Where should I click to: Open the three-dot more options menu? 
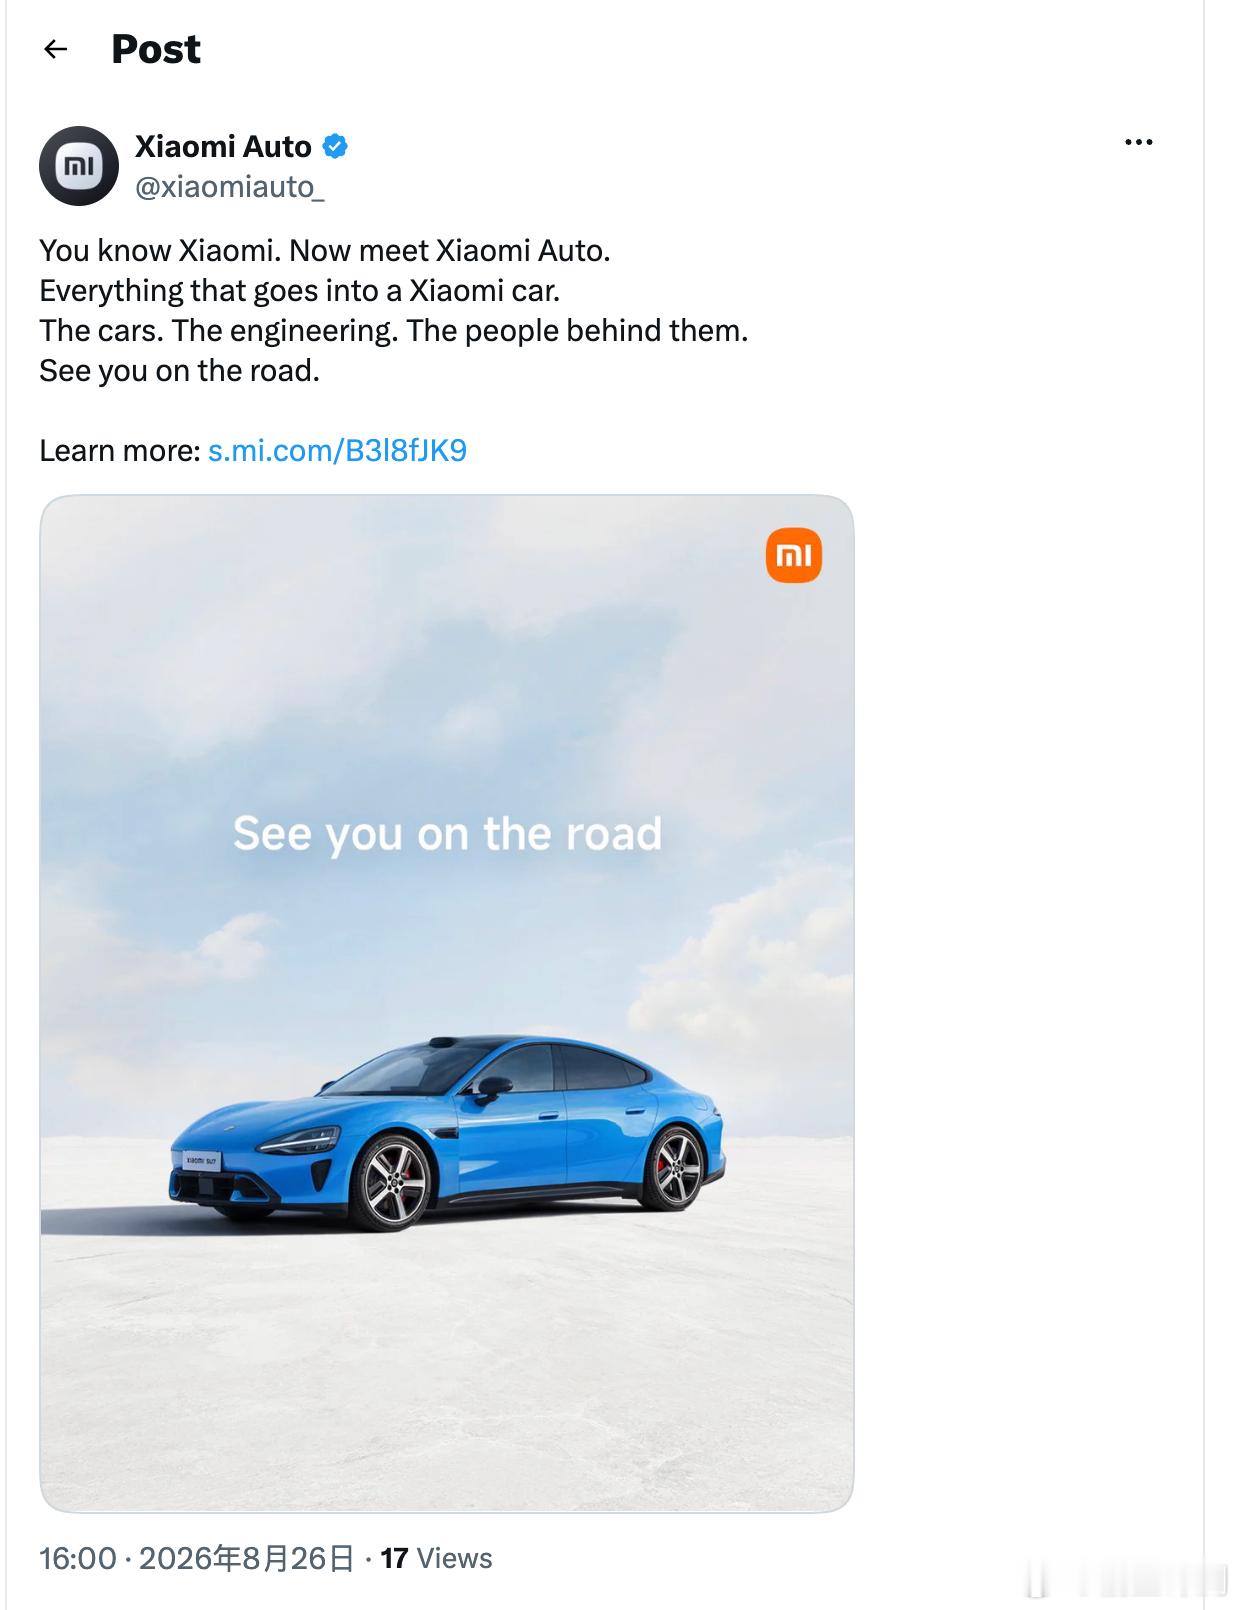coord(1138,142)
